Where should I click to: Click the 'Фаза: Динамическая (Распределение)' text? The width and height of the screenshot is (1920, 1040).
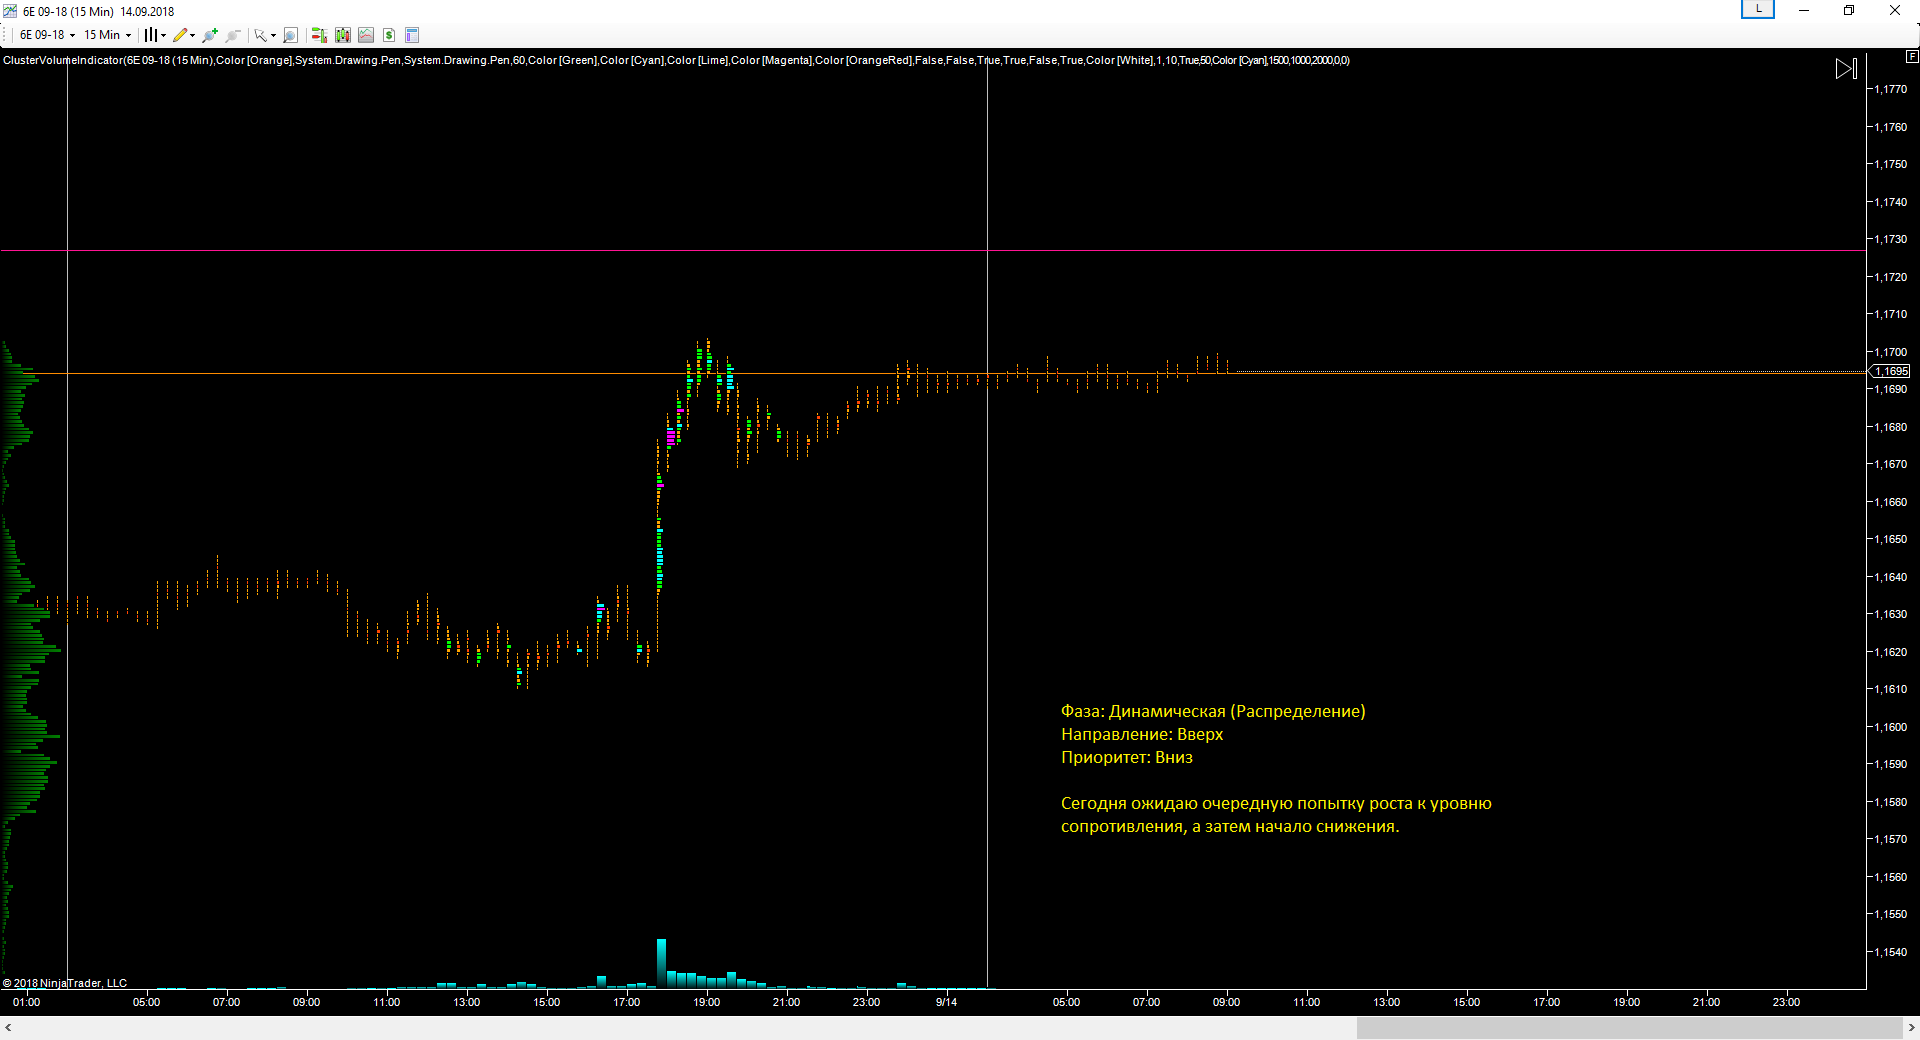point(1213,711)
